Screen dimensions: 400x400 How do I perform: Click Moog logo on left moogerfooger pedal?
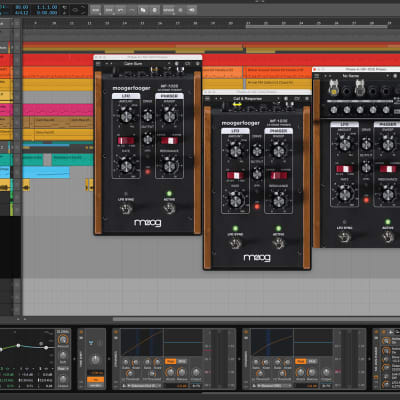pyautogui.click(x=148, y=223)
